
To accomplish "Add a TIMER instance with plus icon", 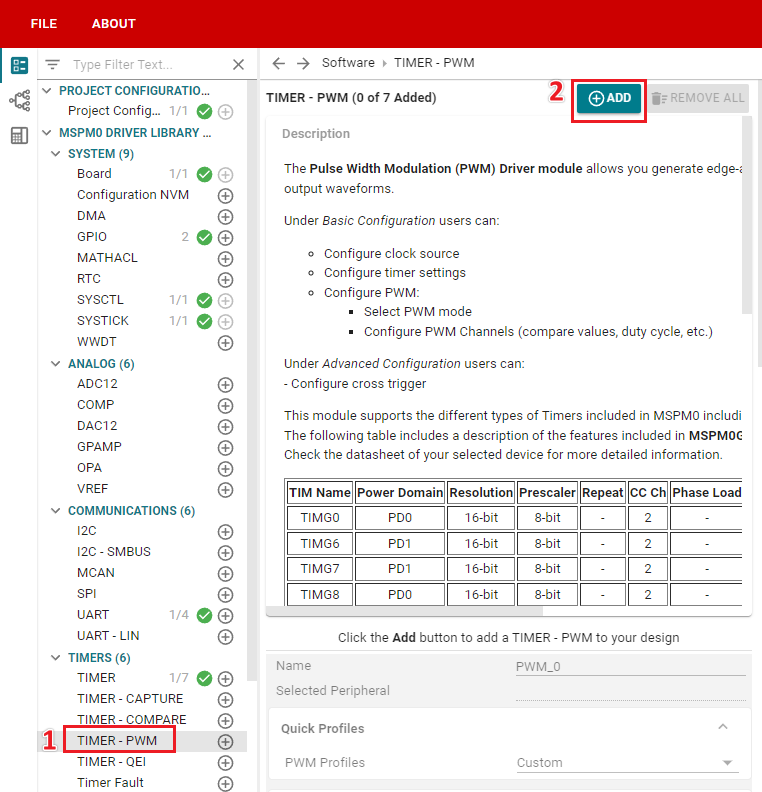I will click(225, 679).
